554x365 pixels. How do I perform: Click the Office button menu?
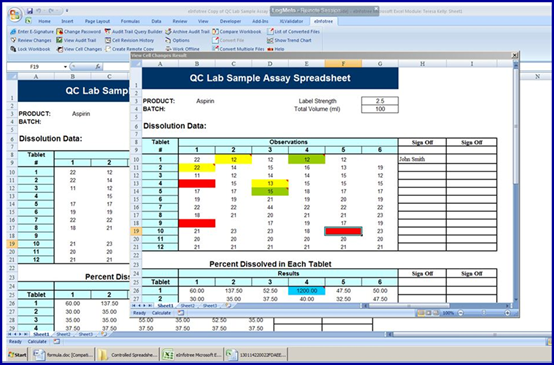[15, 14]
